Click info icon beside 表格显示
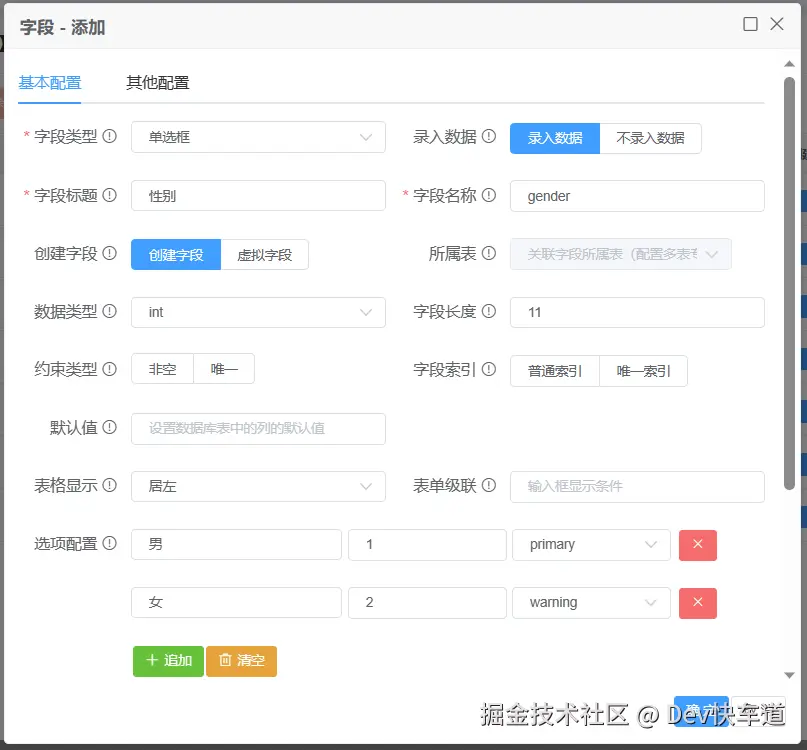Viewport: 807px width, 750px height. [110, 485]
